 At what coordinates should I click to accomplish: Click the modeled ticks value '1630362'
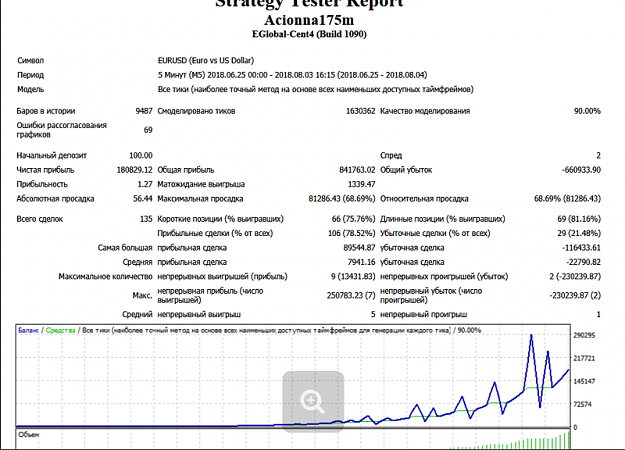point(361,111)
